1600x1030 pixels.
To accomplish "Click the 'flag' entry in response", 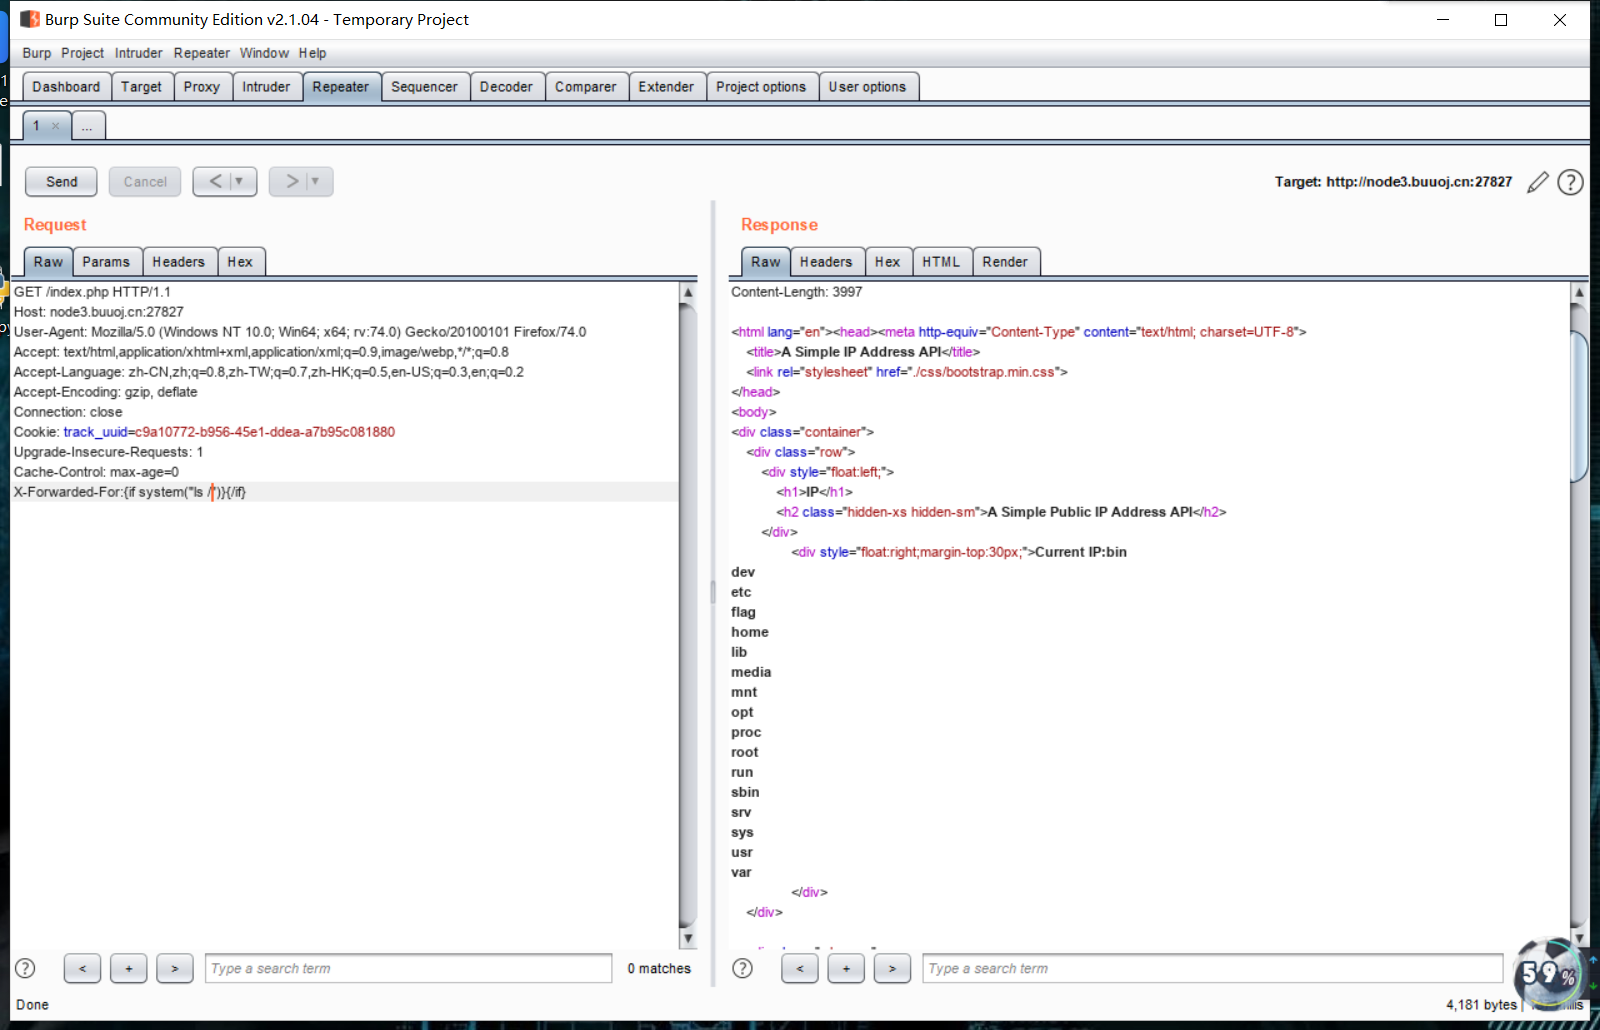I will tap(743, 612).
